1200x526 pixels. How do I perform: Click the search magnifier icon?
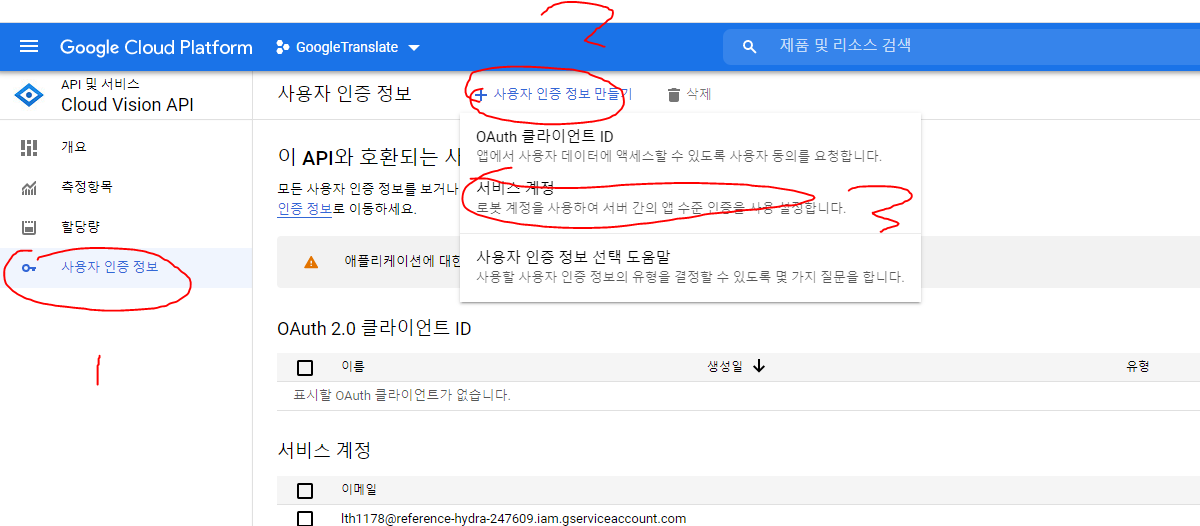coord(750,47)
